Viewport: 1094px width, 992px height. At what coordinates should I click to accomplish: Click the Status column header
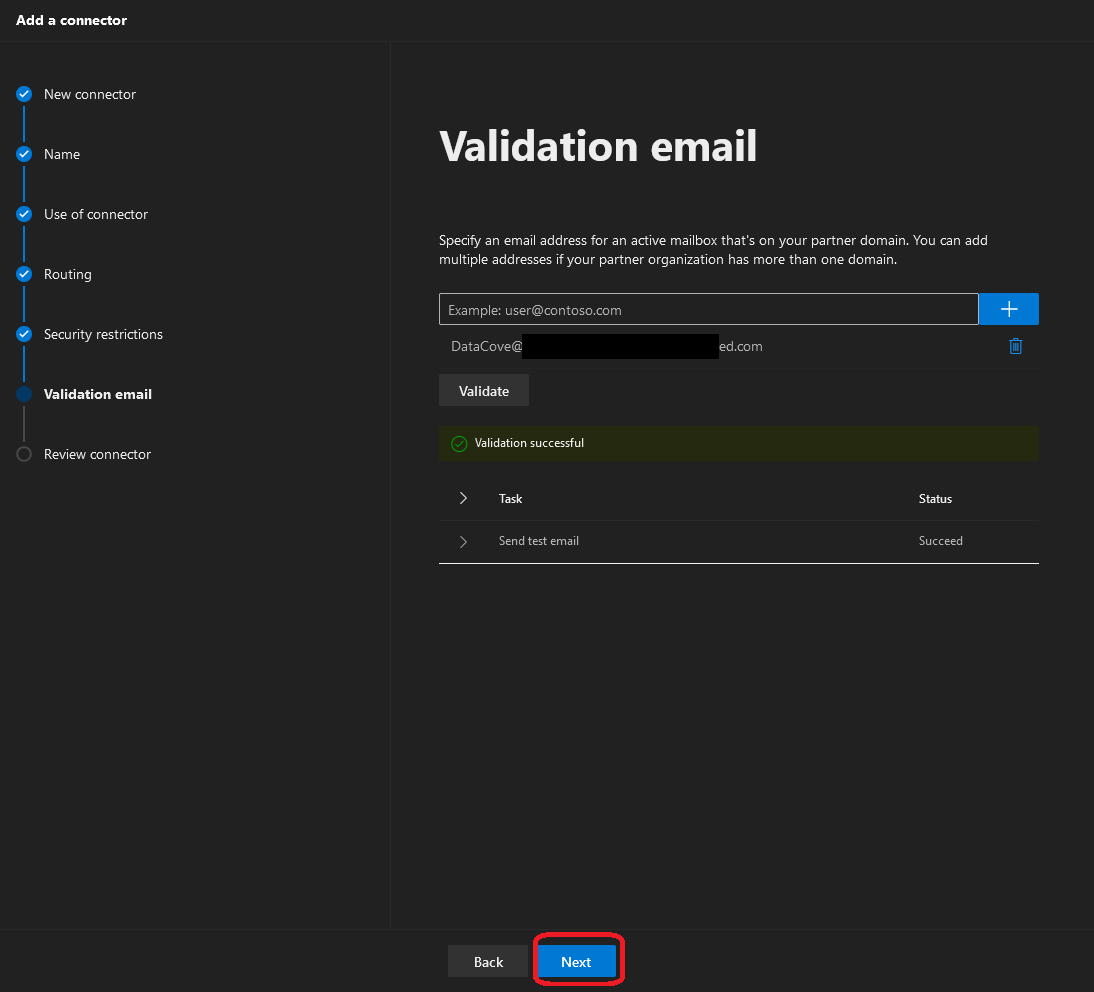pyautogui.click(x=935, y=499)
